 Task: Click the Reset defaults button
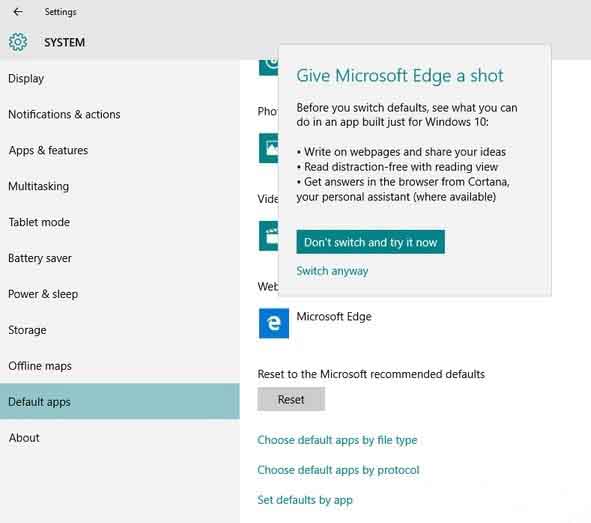pyautogui.click(x=291, y=399)
